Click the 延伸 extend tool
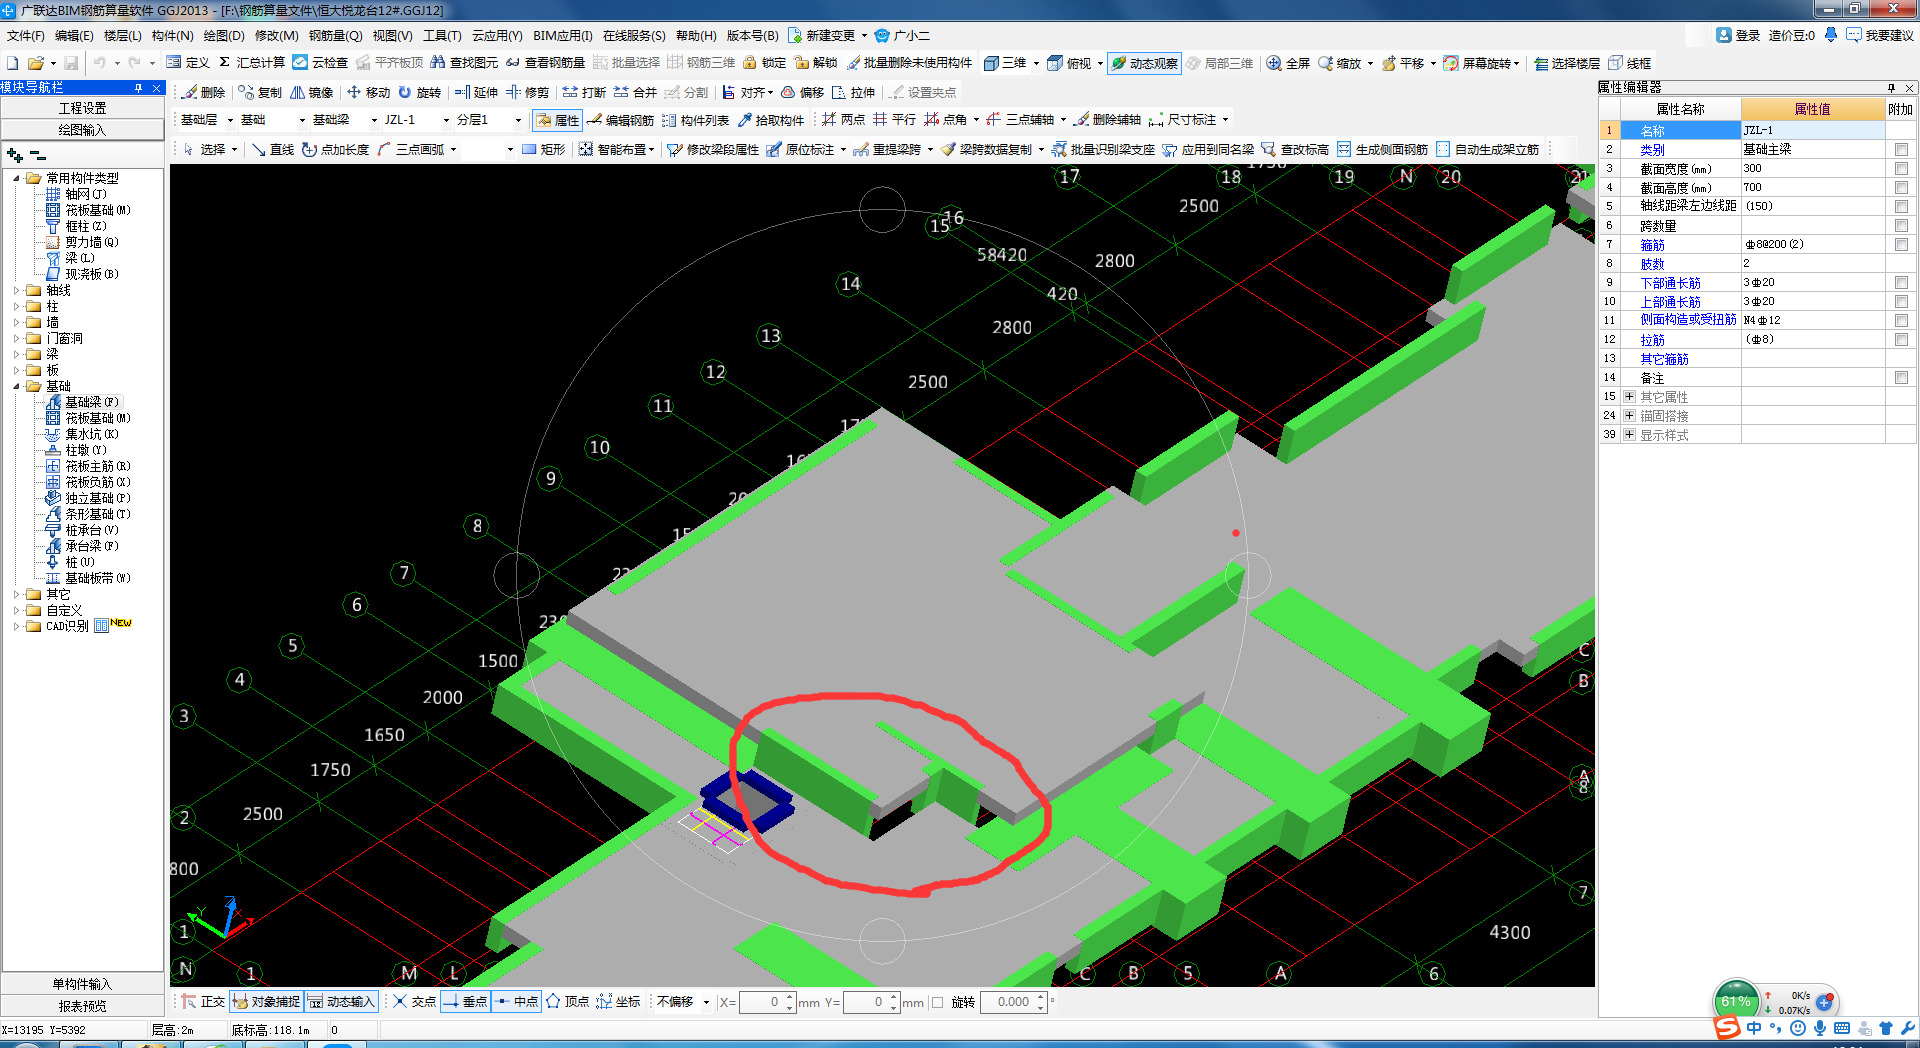This screenshot has width=1920, height=1048. tap(476, 92)
